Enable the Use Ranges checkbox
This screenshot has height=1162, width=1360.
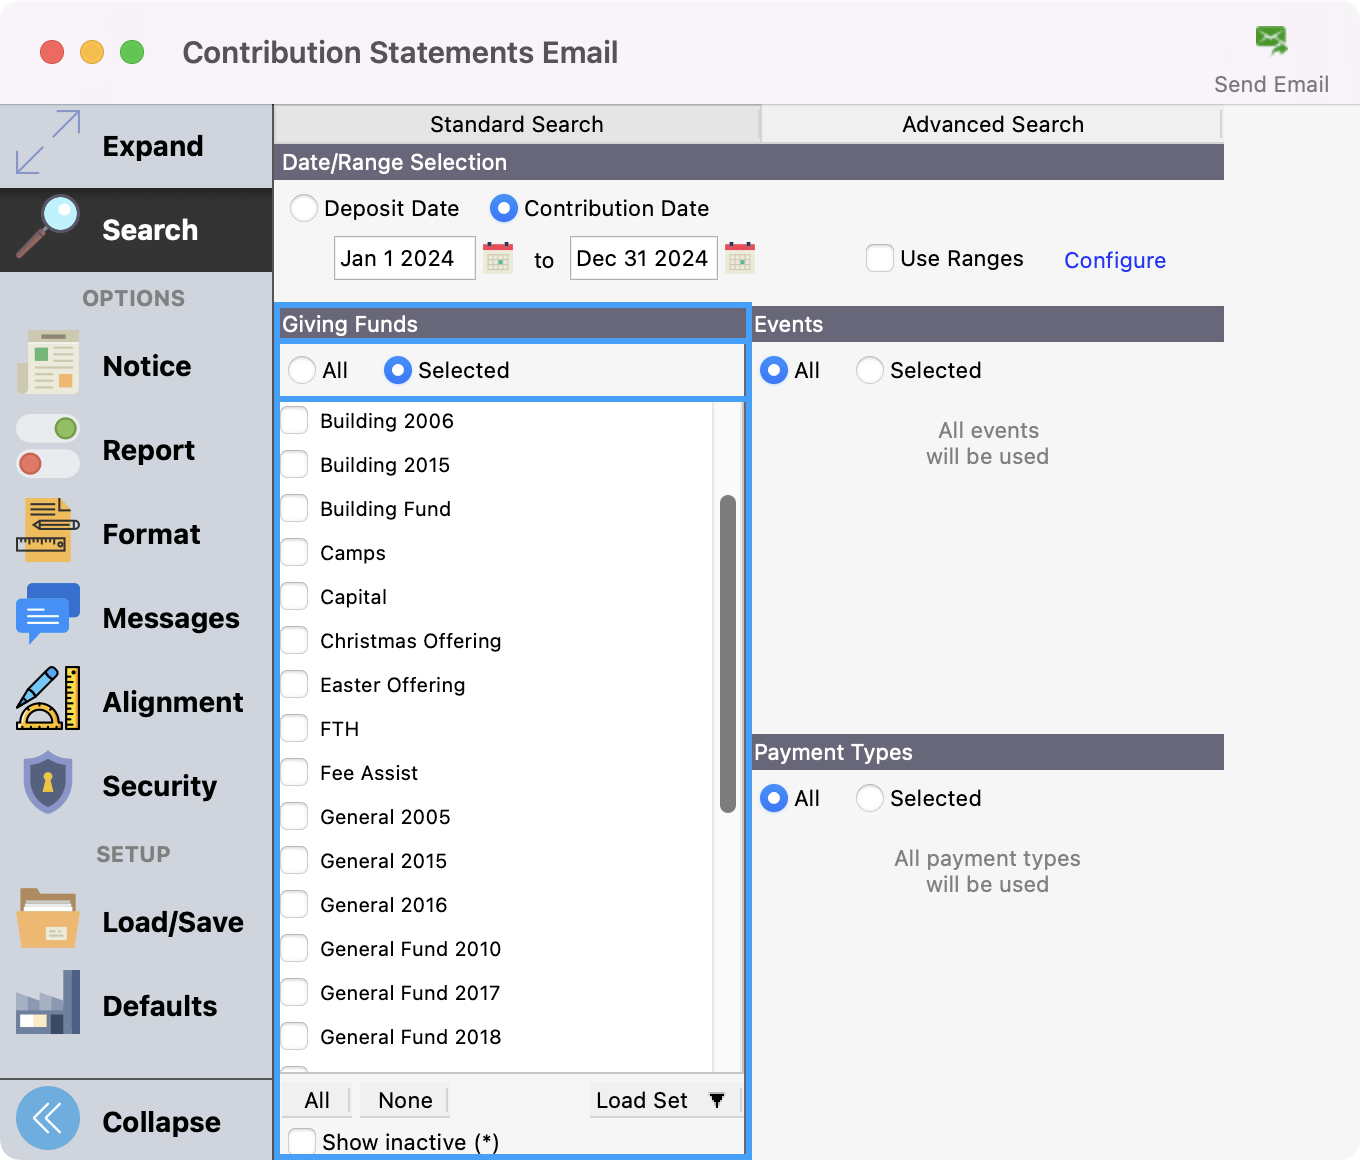(x=880, y=258)
